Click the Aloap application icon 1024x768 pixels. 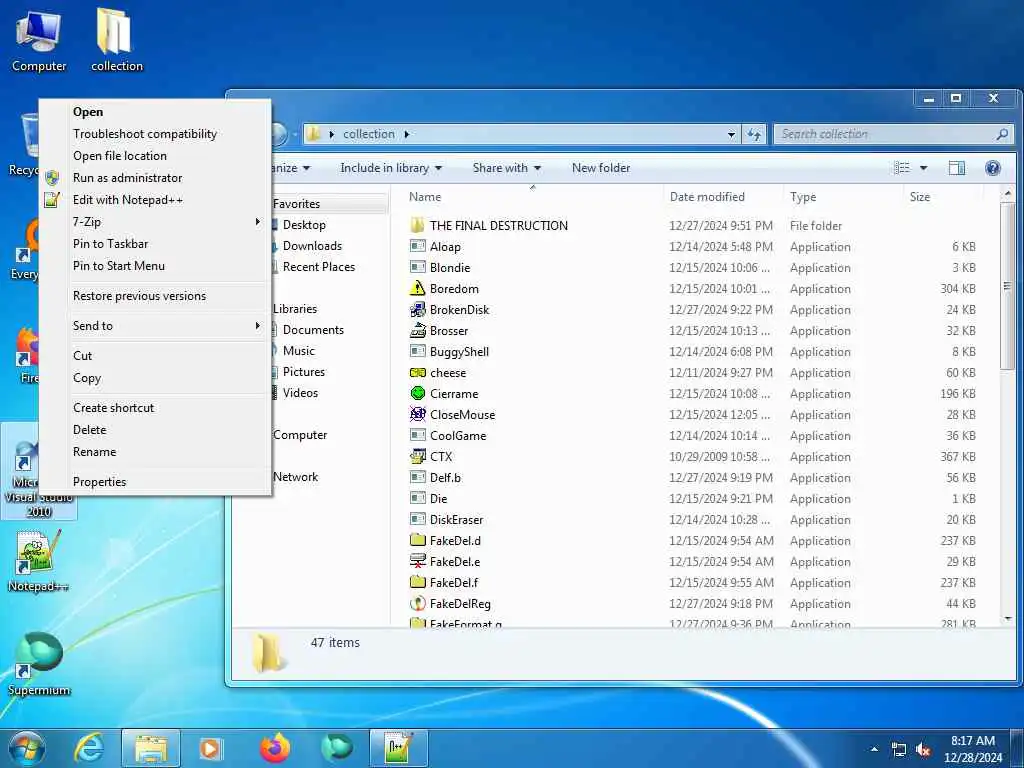[x=417, y=246]
